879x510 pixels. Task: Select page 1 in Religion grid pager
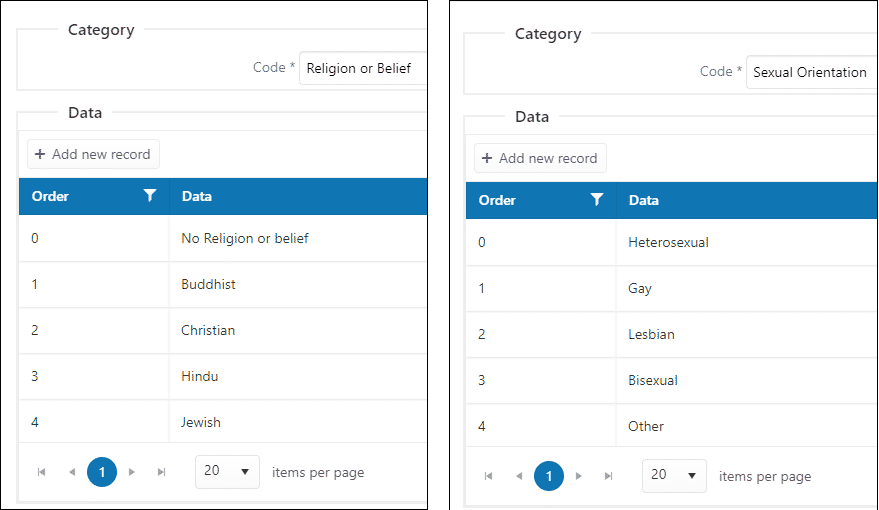click(102, 472)
